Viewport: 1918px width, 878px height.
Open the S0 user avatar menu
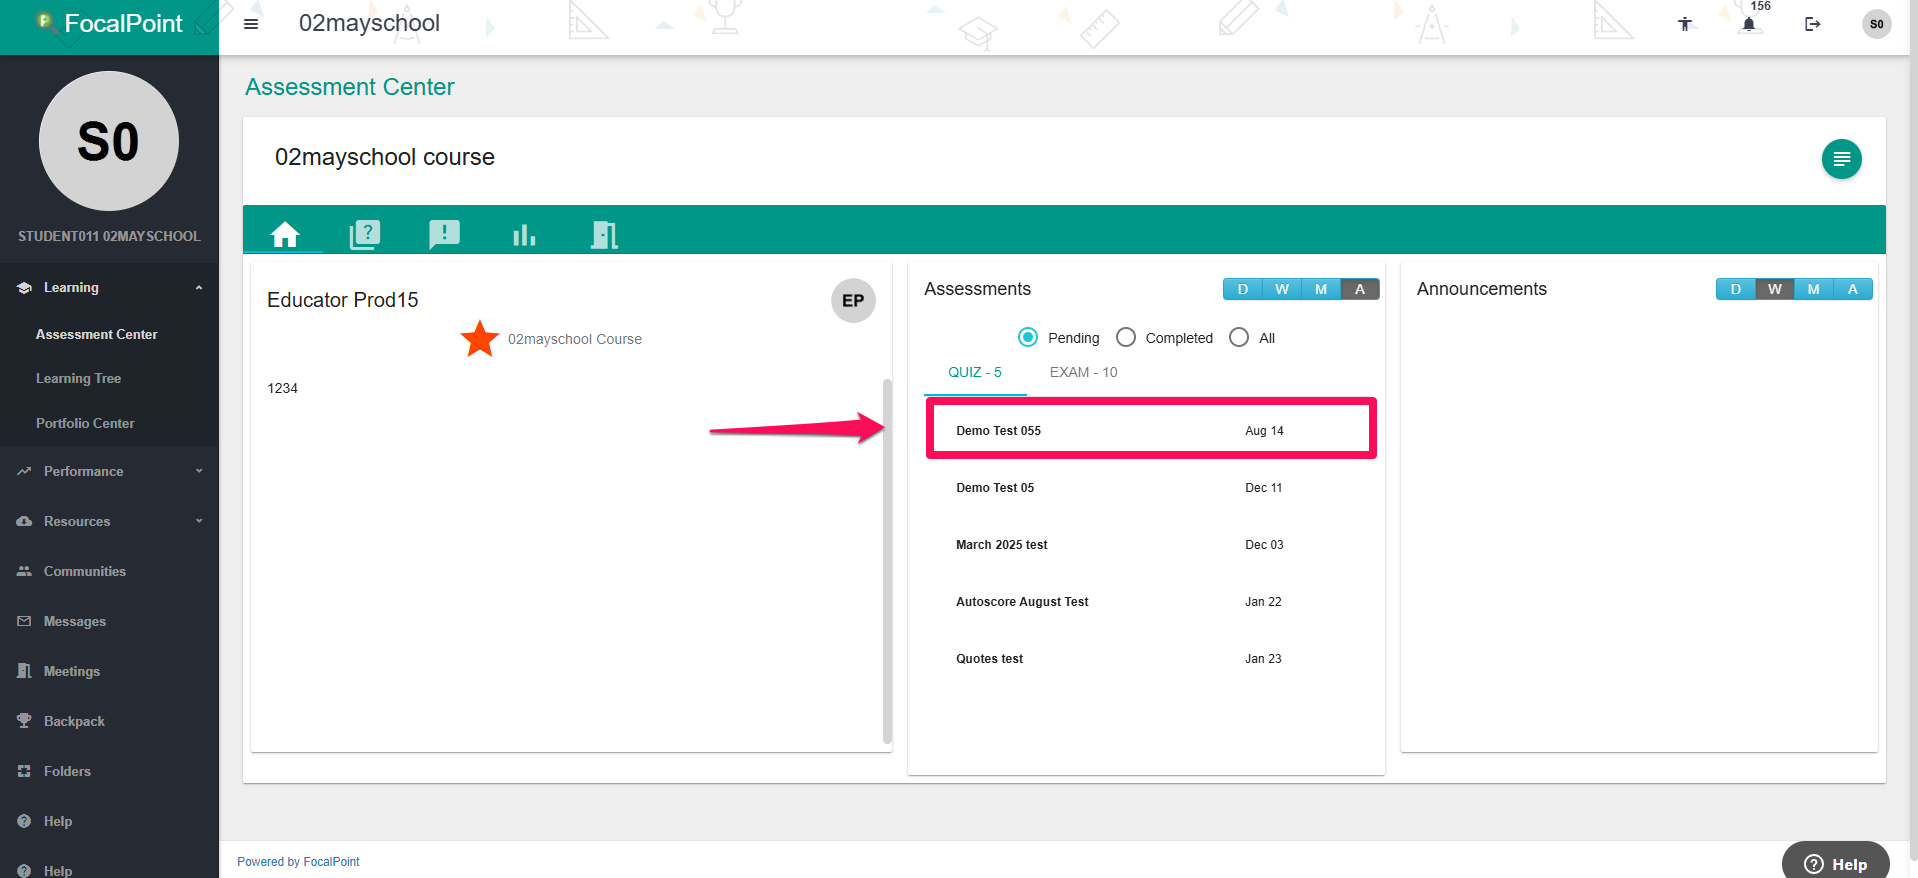tap(1877, 24)
